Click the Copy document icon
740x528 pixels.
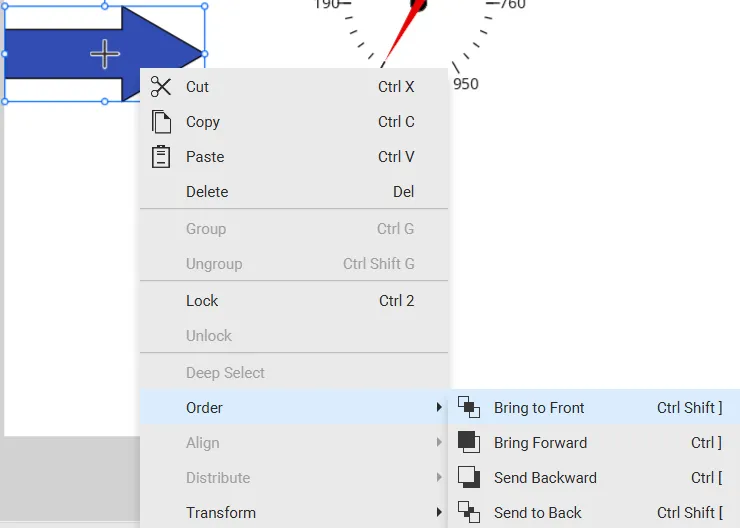[161, 122]
